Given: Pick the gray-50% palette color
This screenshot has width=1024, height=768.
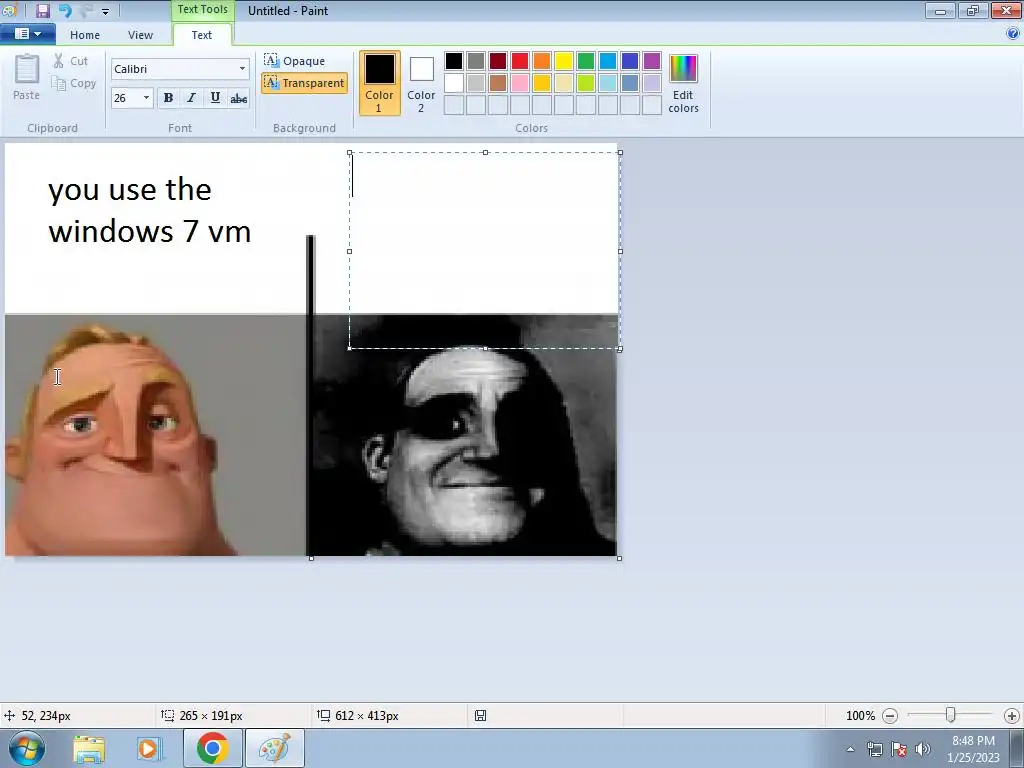Looking at the screenshot, I should coord(476,61).
